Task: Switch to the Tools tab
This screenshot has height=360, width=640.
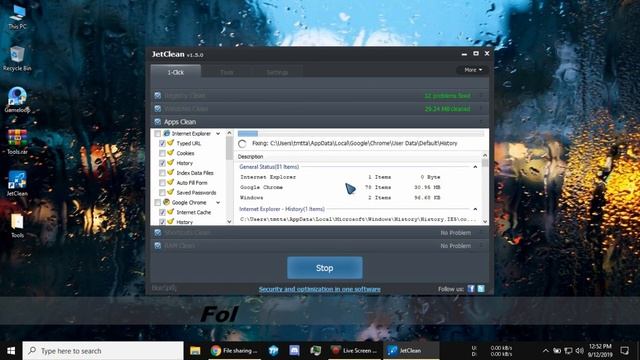Action: click(x=227, y=72)
